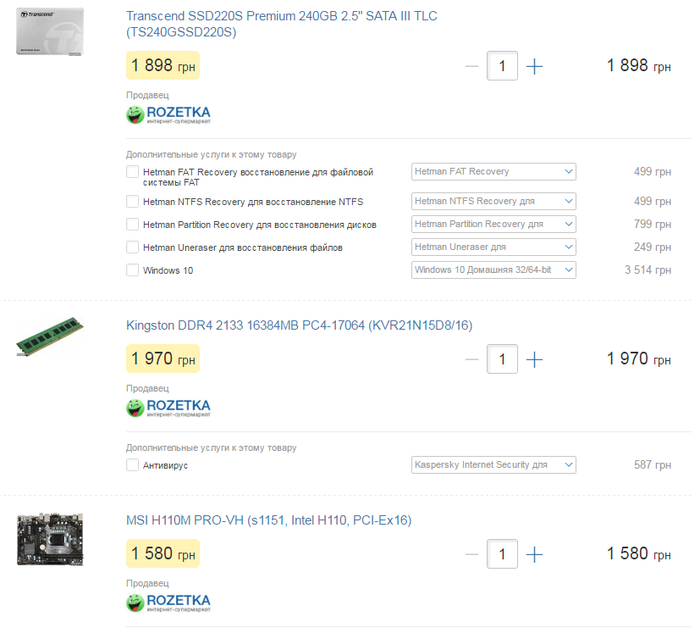Tick the Антивирус checkbox for Kingston memory
The image size is (700, 628).
tap(132, 465)
